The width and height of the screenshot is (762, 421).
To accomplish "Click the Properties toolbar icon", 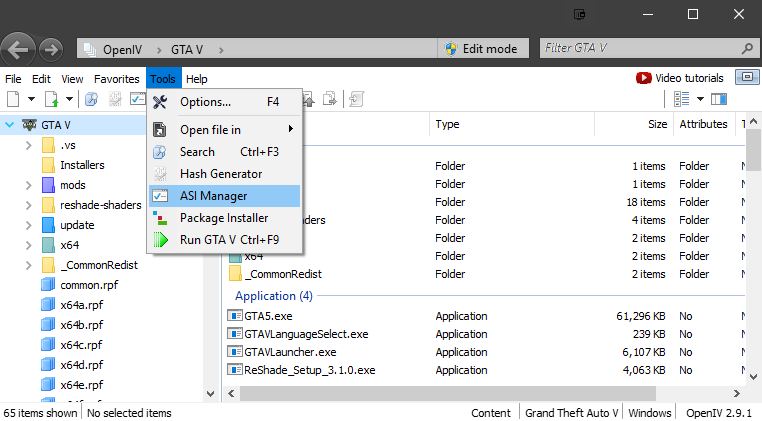I will pyautogui.click(x=356, y=99).
